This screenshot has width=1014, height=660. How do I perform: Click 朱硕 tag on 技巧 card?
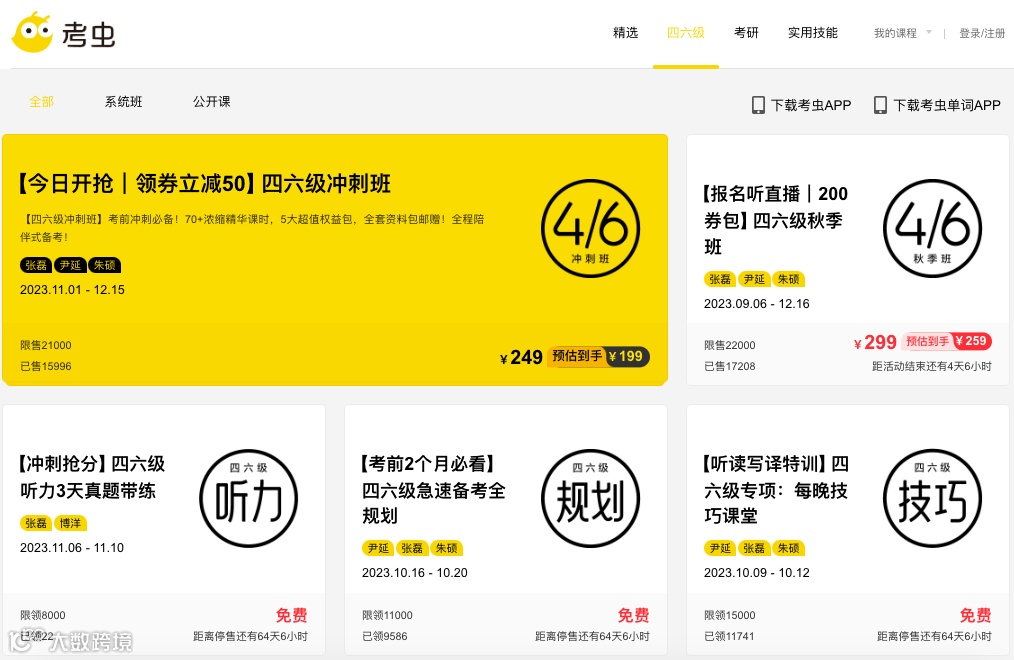(x=788, y=548)
